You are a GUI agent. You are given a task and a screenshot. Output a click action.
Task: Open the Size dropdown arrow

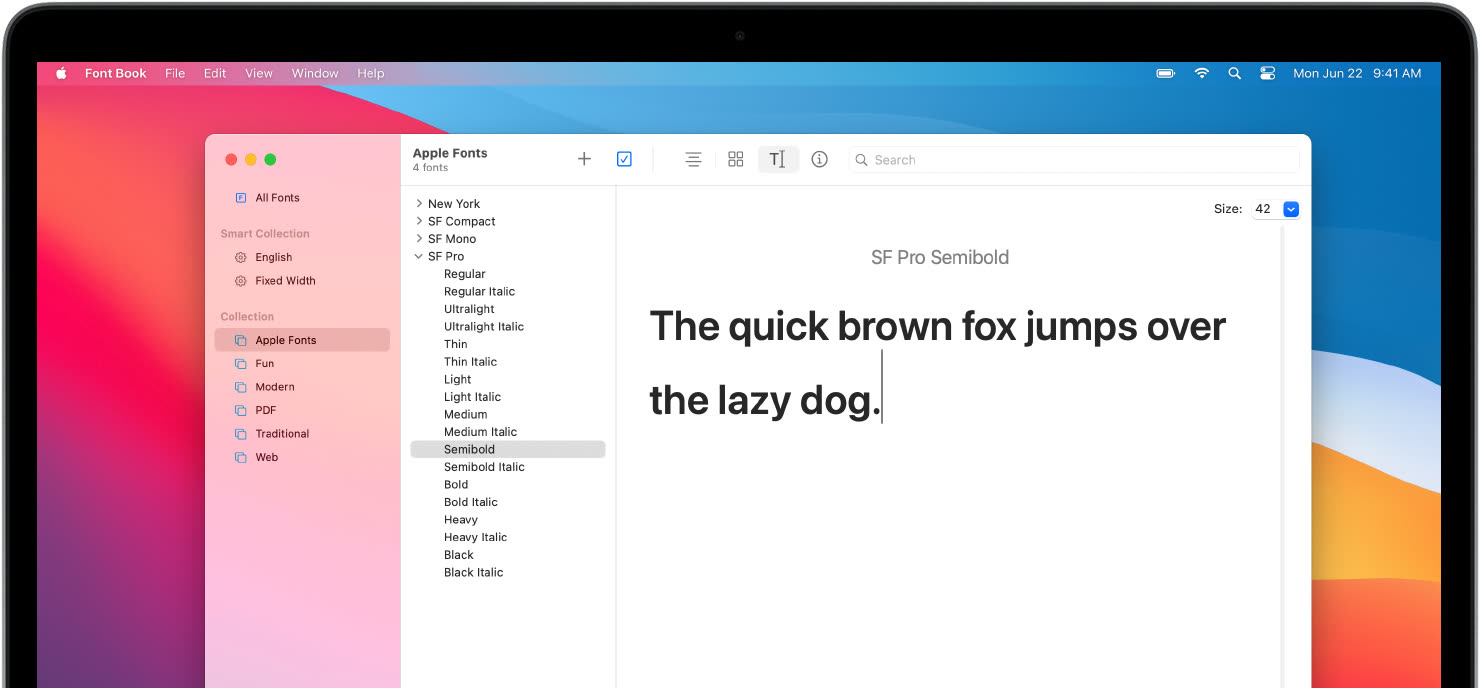1290,209
